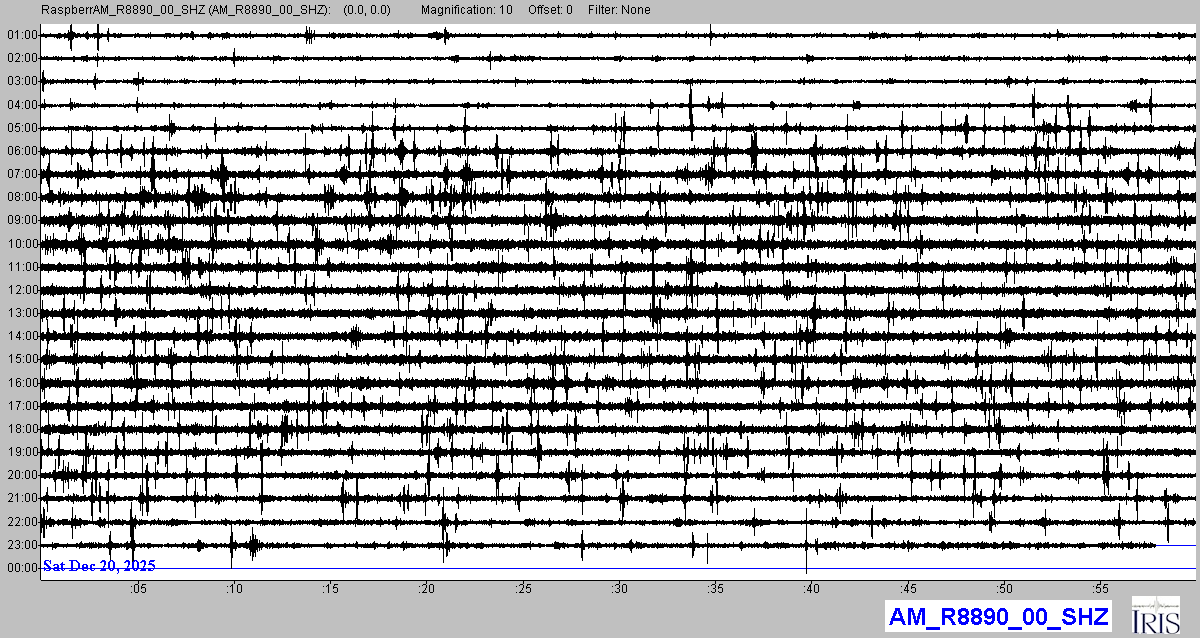1200x638 pixels.
Task: Click the IRIS logo in bottom corner
Action: tap(1158, 615)
